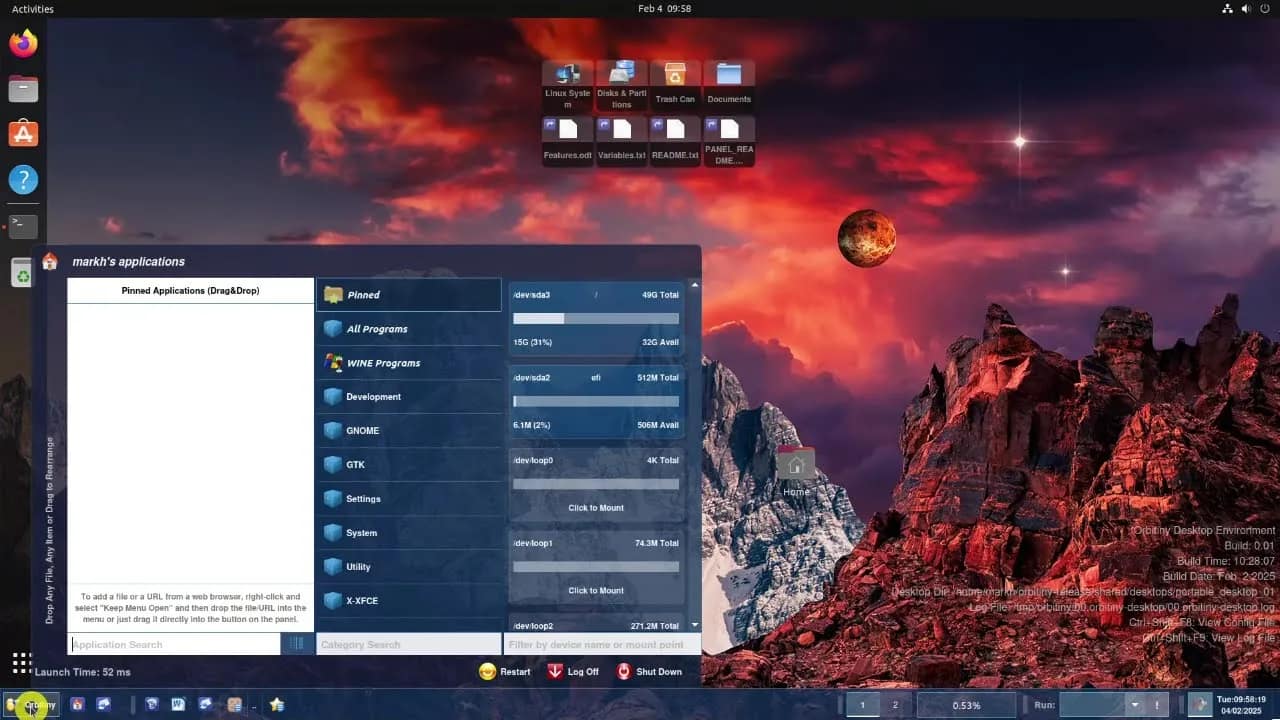Click the Log Off button
Viewport: 1280px width, 720px height.
point(573,672)
